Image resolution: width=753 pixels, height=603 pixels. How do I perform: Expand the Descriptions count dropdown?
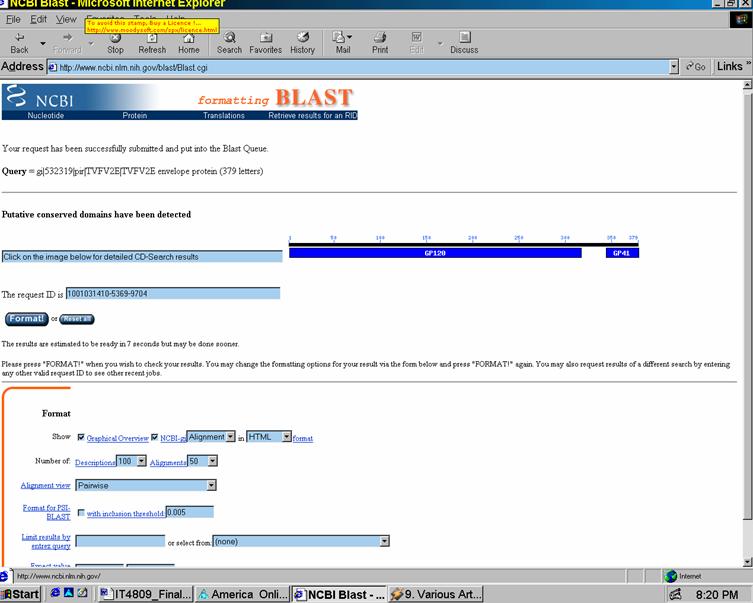141,461
